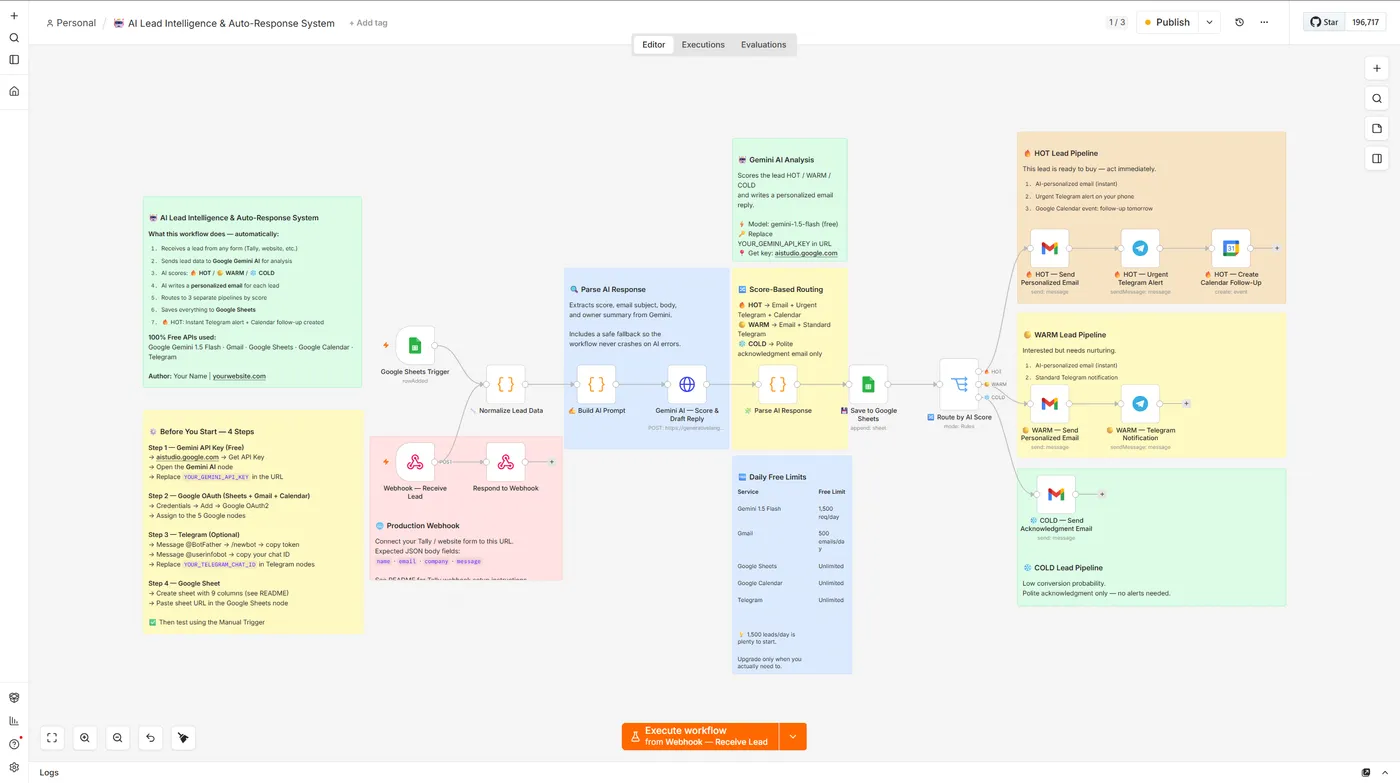Select the Google Sheets Trigger node

pos(415,346)
